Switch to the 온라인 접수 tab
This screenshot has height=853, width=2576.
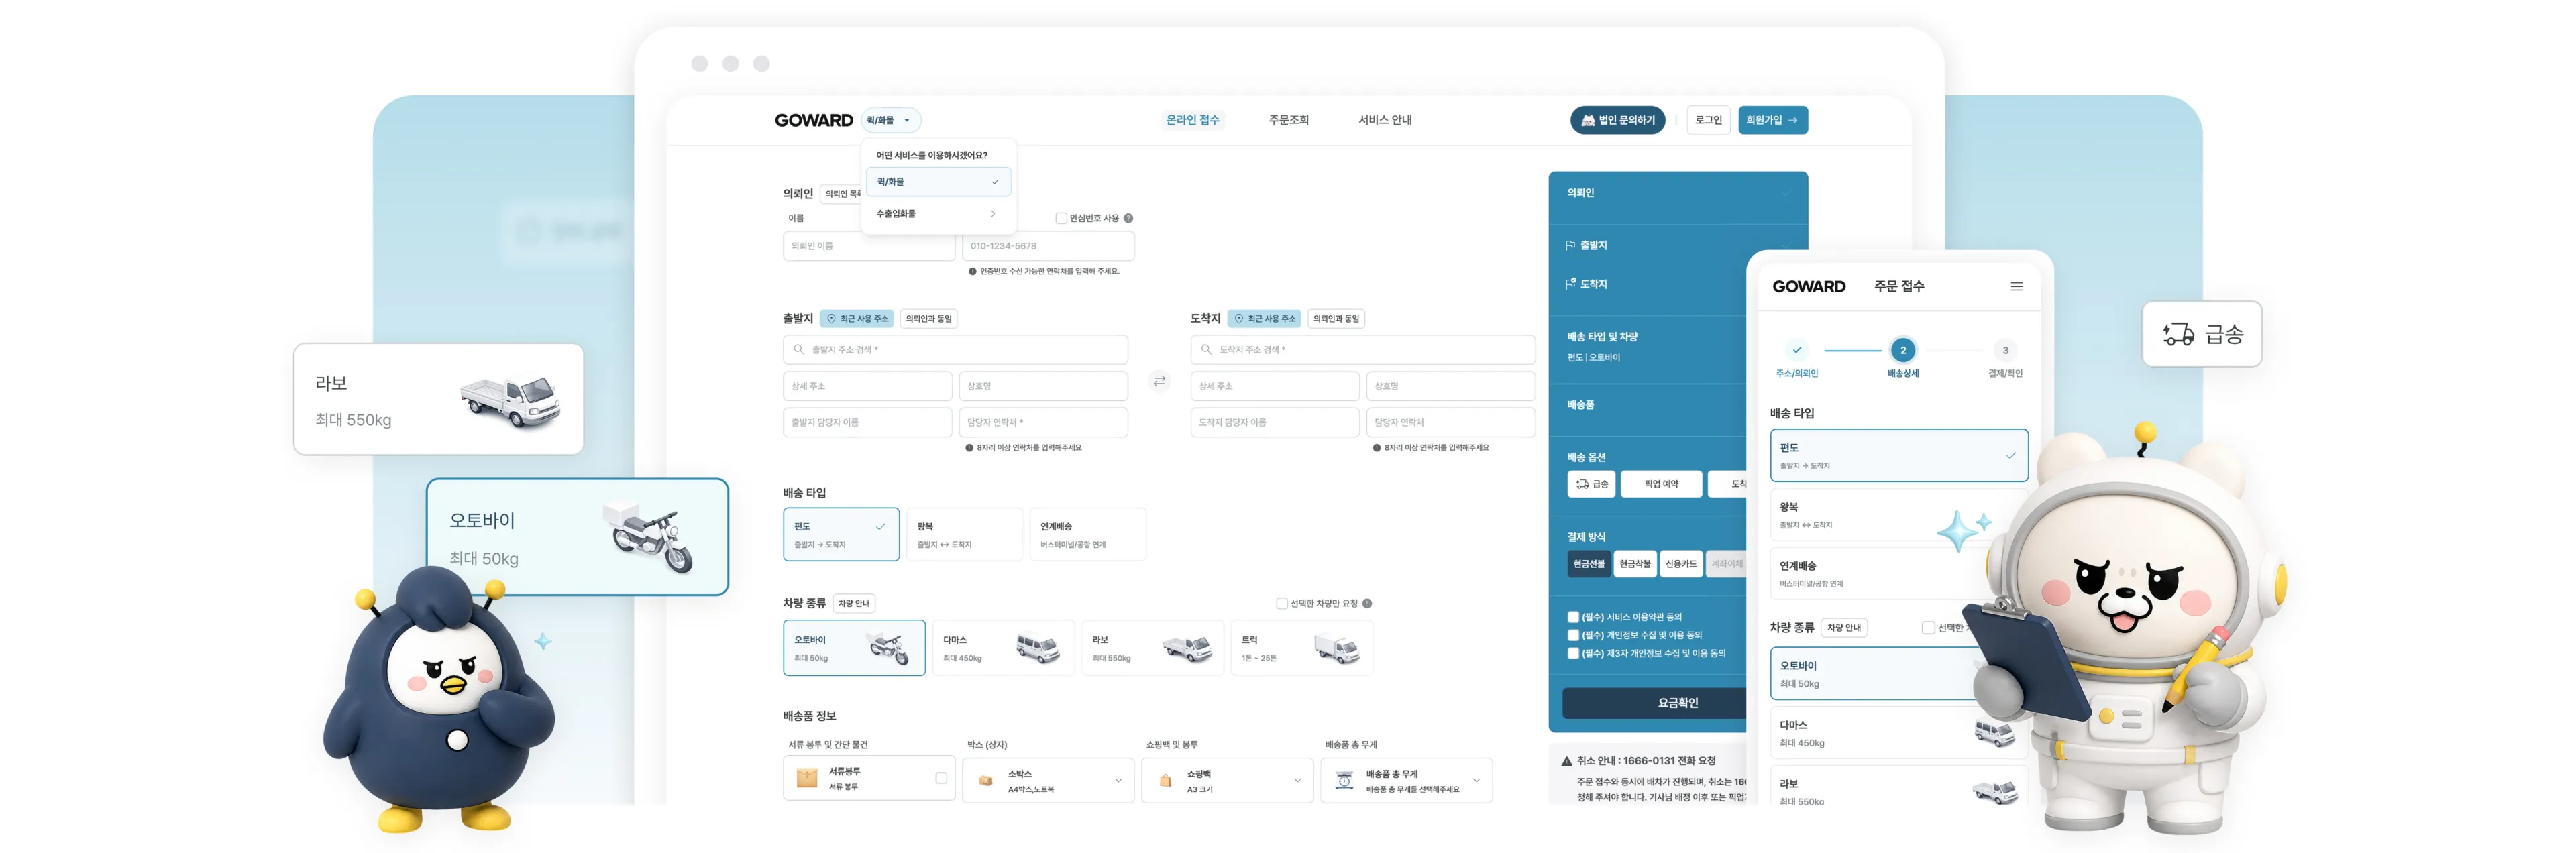tap(1192, 120)
